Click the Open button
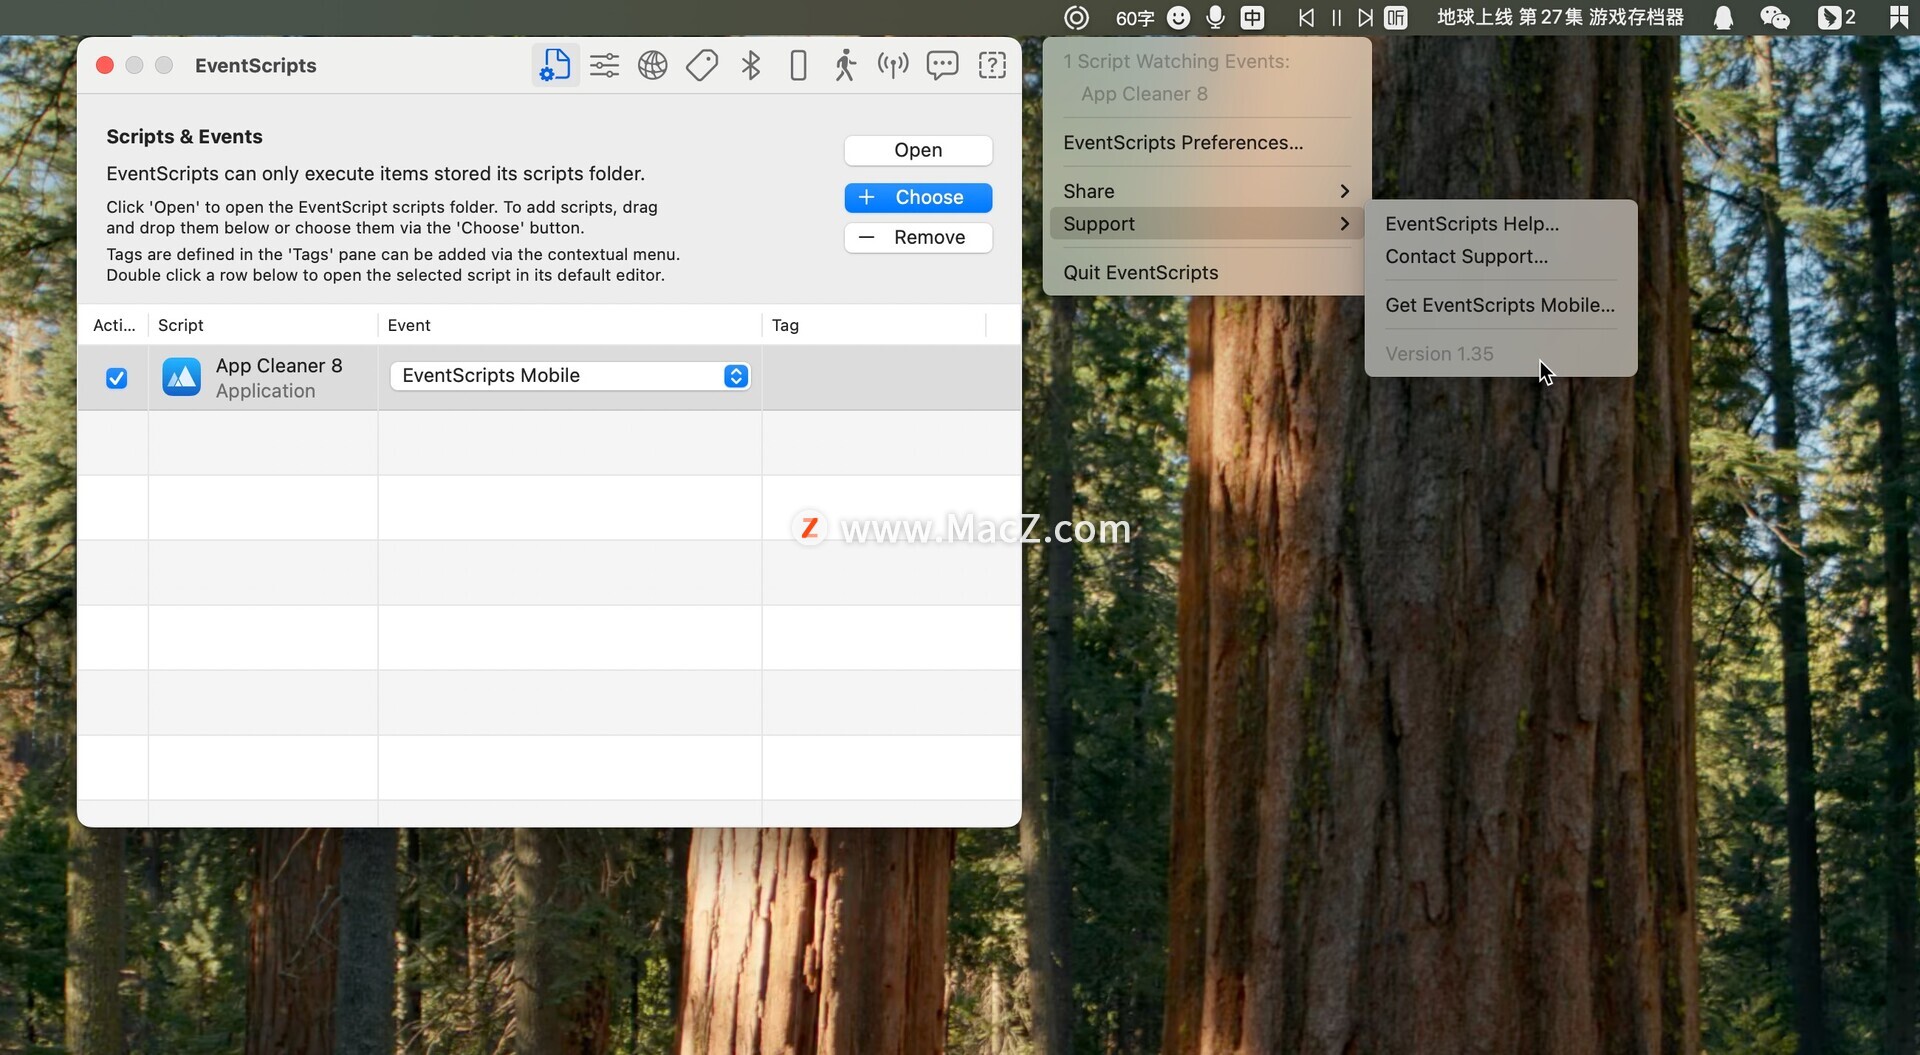 [918, 150]
